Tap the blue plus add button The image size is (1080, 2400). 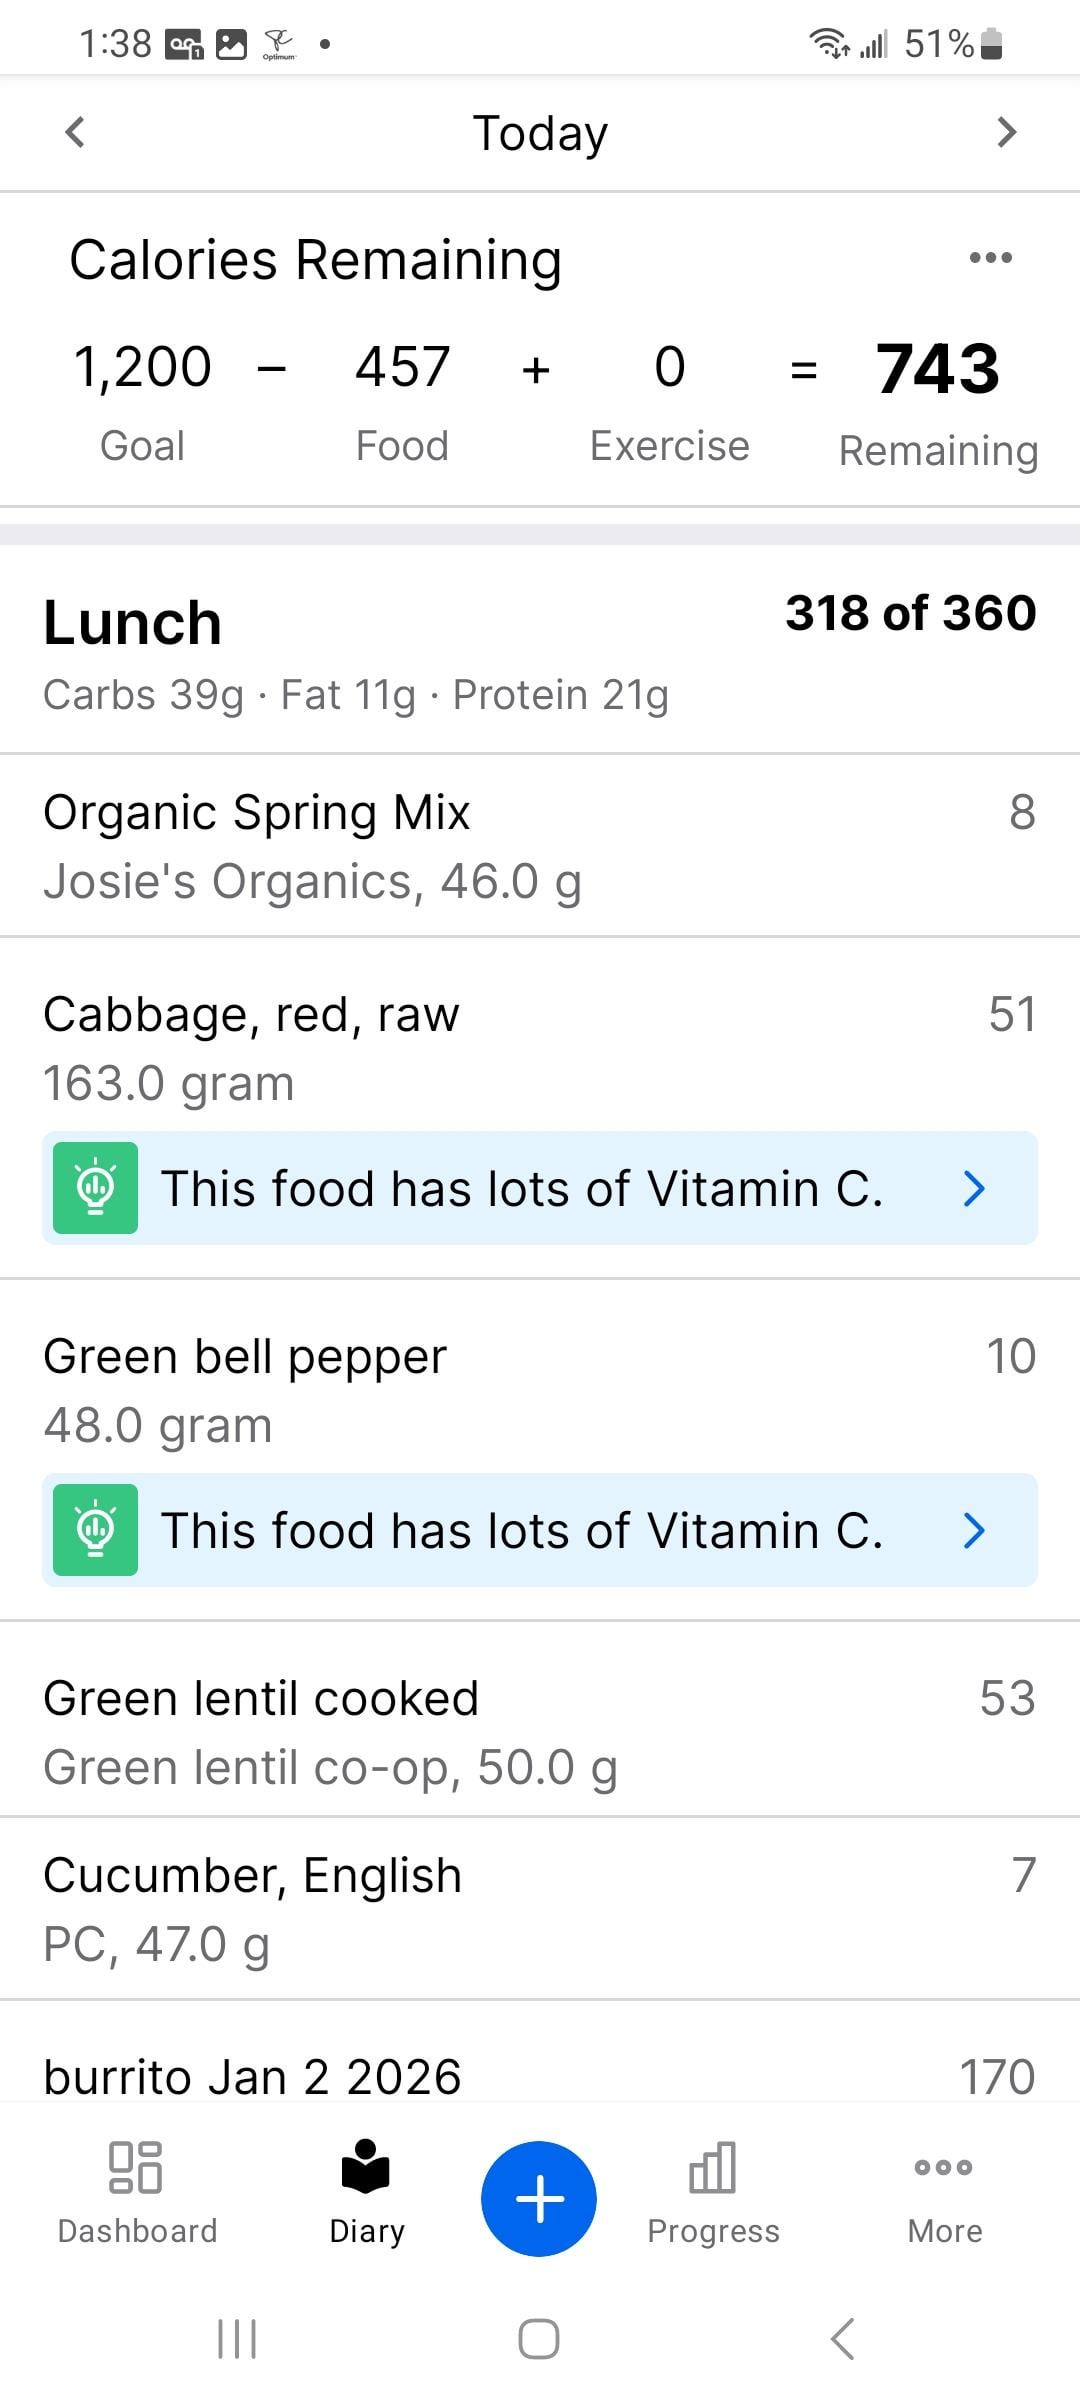[539, 2198]
